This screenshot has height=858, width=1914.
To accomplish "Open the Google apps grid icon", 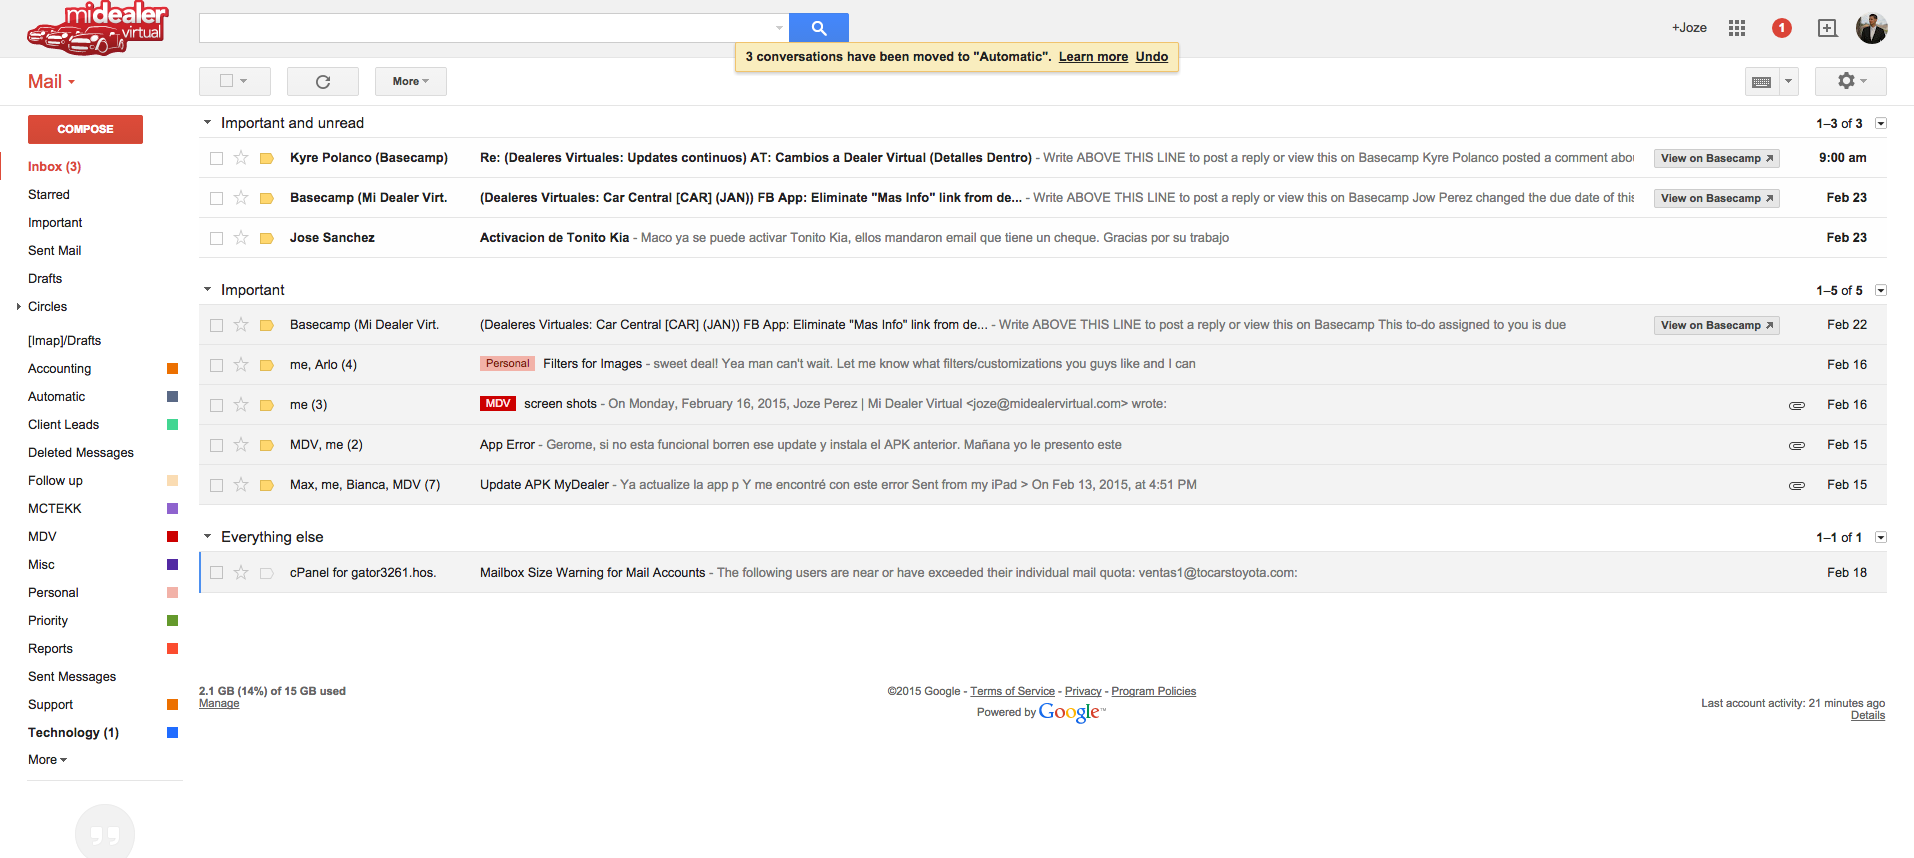I will click(x=1737, y=28).
